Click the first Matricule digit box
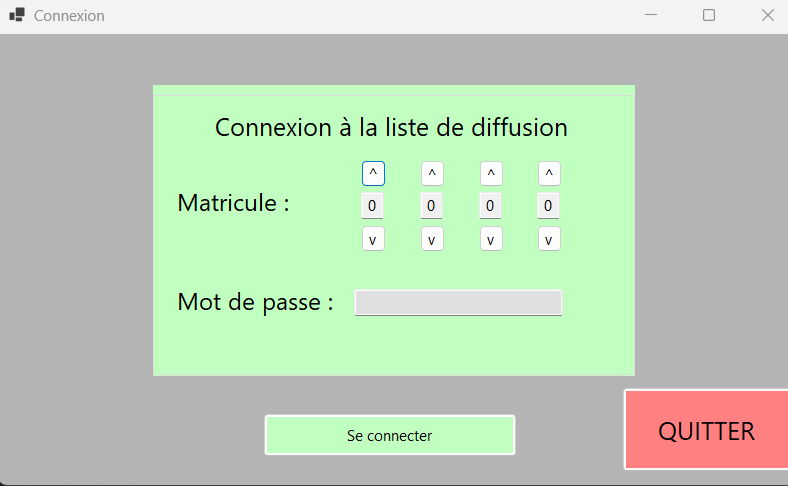788x486 pixels. [372, 206]
